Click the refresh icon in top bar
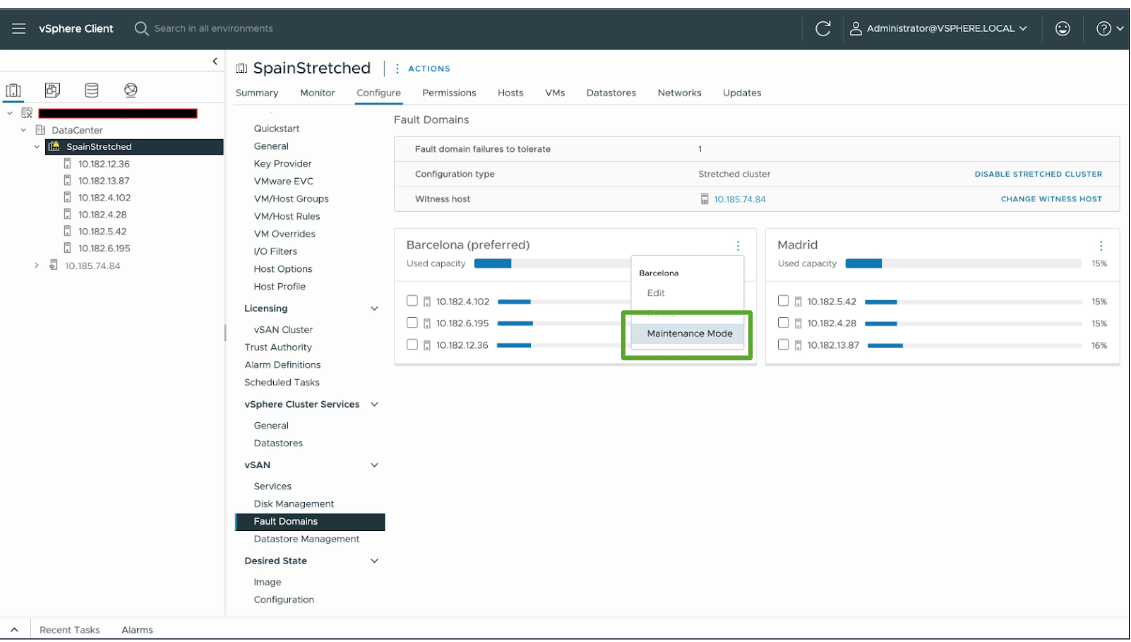This screenshot has height=642, width=1131. tap(823, 29)
